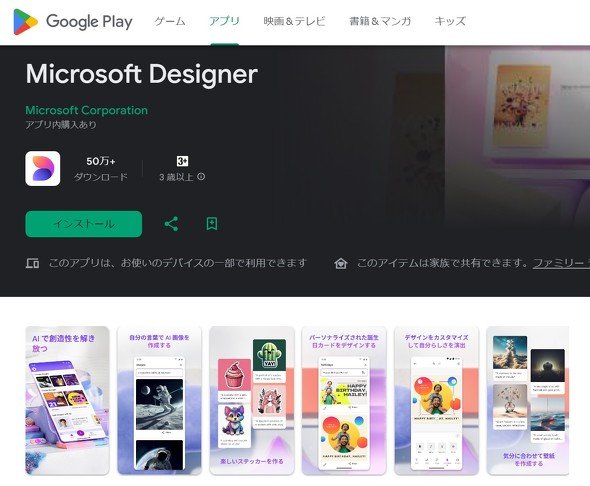The width and height of the screenshot is (590, 486).
Task: Click the 3+ content rating badge
Action: pos(182,161)
